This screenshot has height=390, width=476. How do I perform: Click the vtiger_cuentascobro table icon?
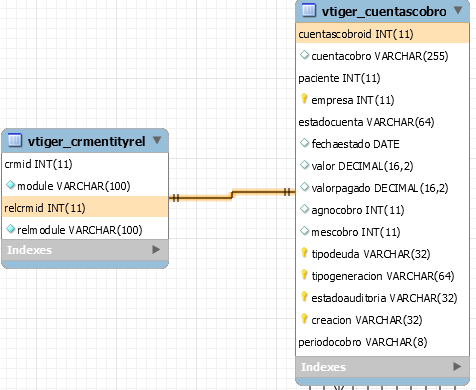pyautogui.click(x=309, y=10)
